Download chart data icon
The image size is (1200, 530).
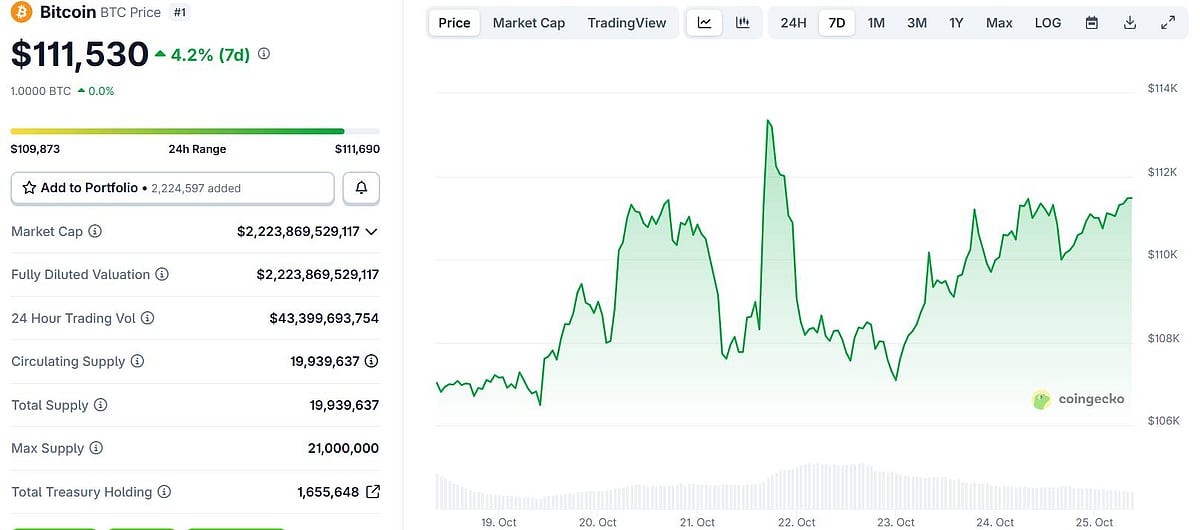pyautogui.click(x=1130, y=22)
